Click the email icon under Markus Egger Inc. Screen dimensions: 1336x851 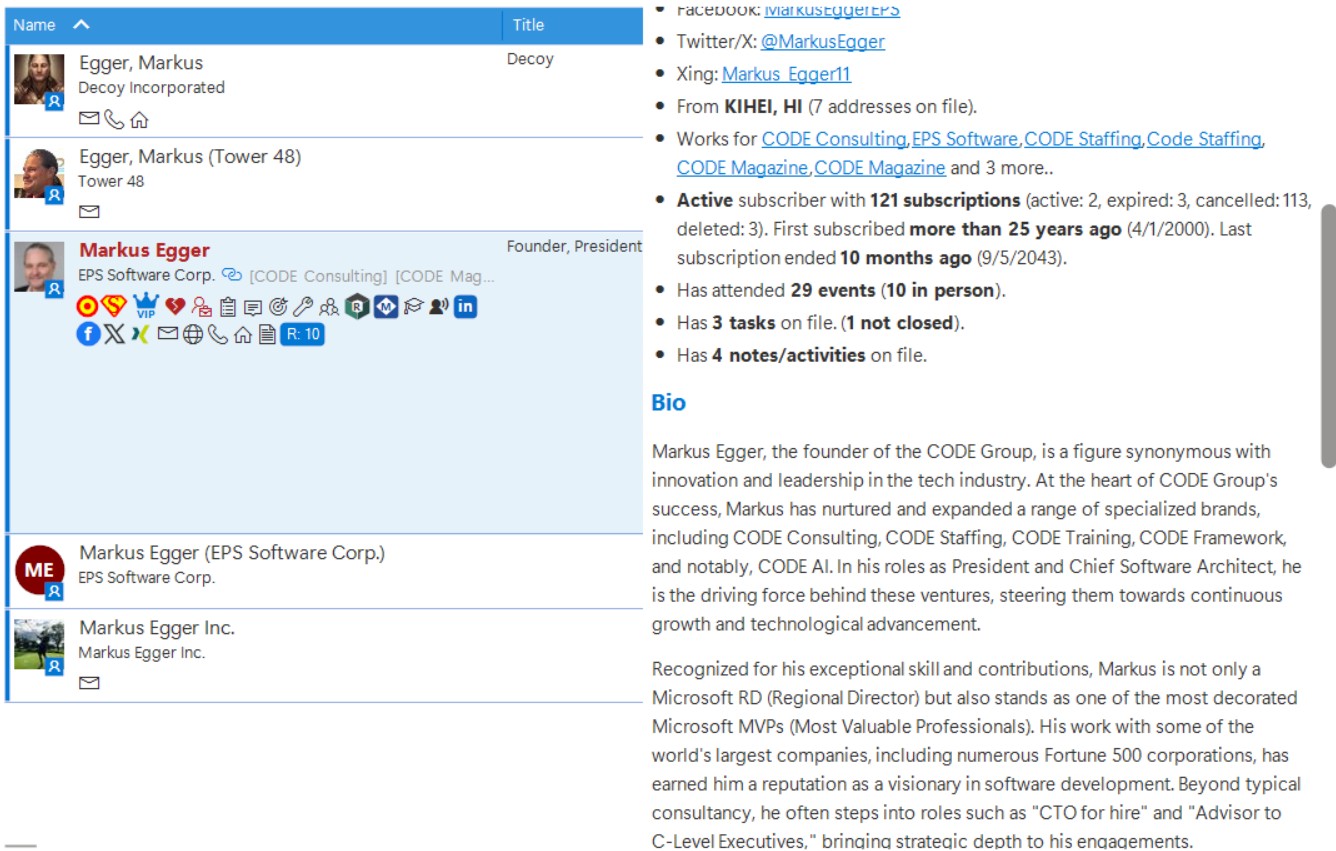(x=89, y=683)
